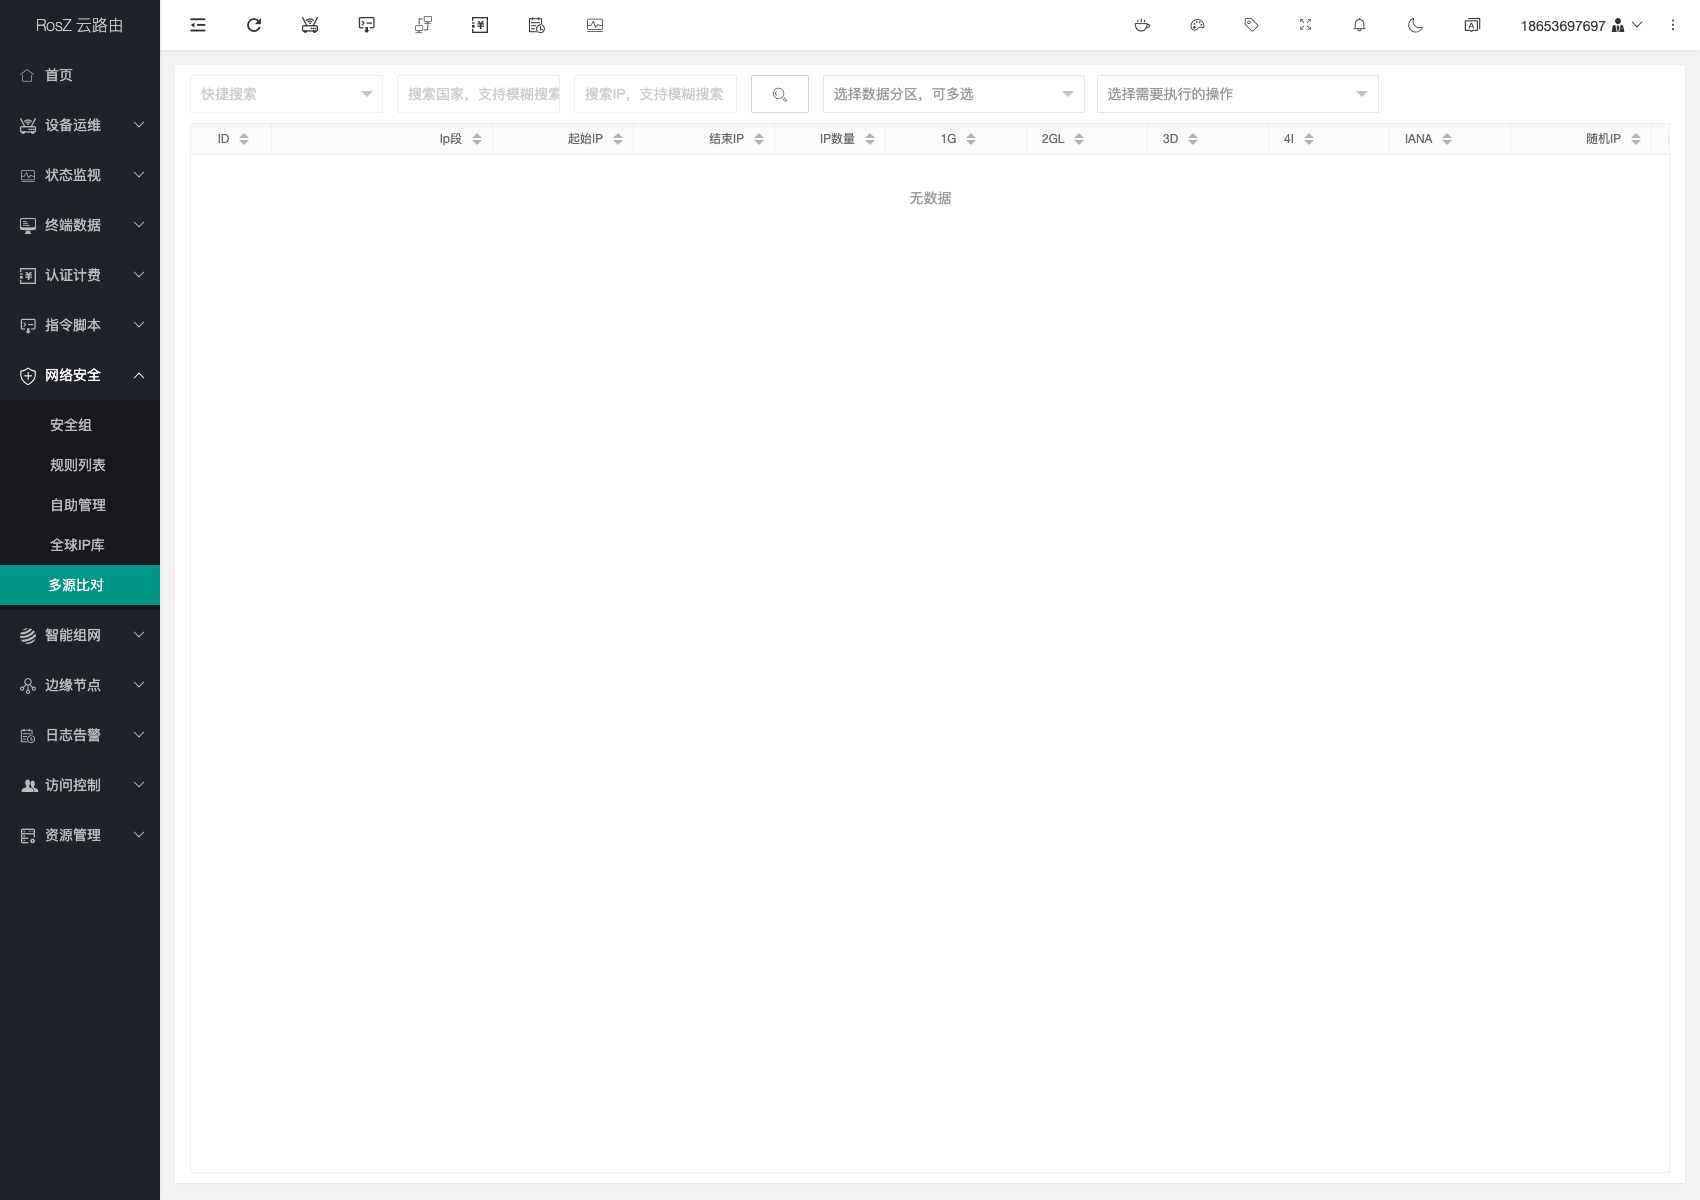The height and width of the screenshot is (1200, 1700).
Task: Click the refresh icon in the top toolbar
Action: click(254, 25)
